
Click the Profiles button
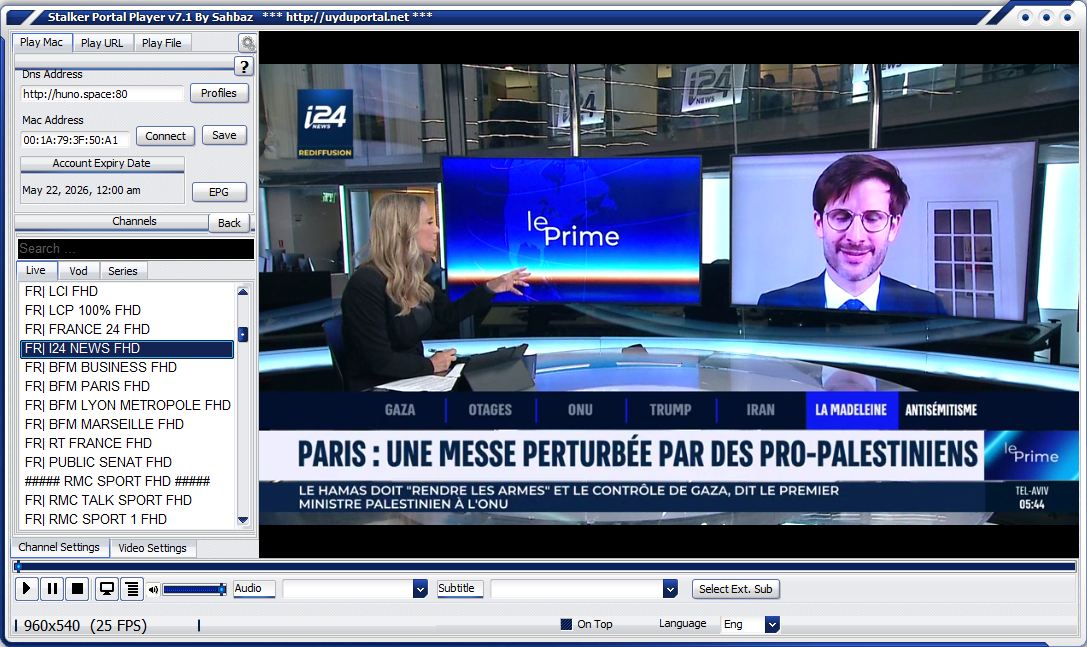click(219, 93)
